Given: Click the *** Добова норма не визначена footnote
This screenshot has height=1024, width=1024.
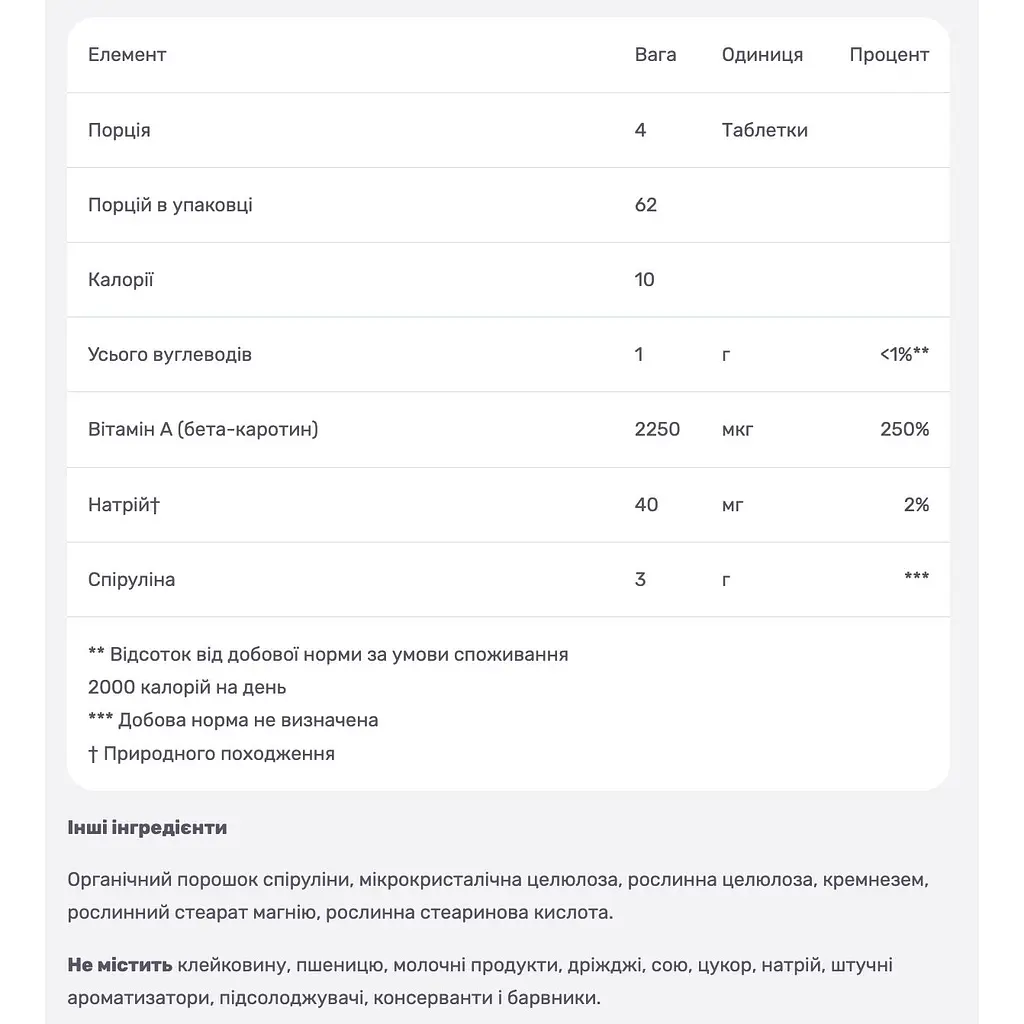Looking at the screenshot, I should pyautogui.click(x=233, y=720).
